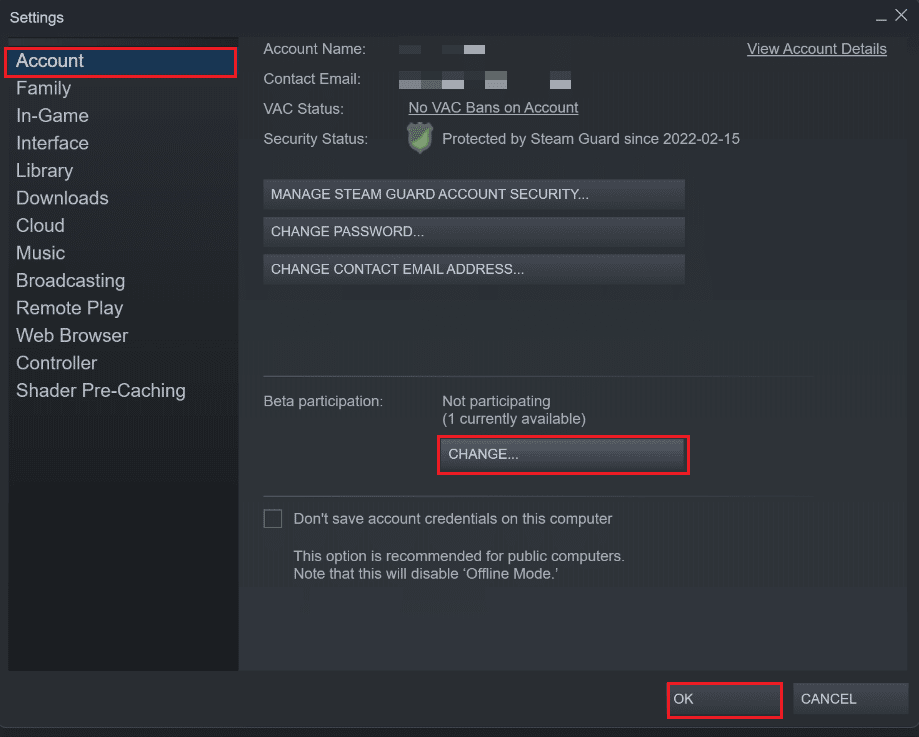Click the Steam Guard protection date text

click(x=591, y=139)
